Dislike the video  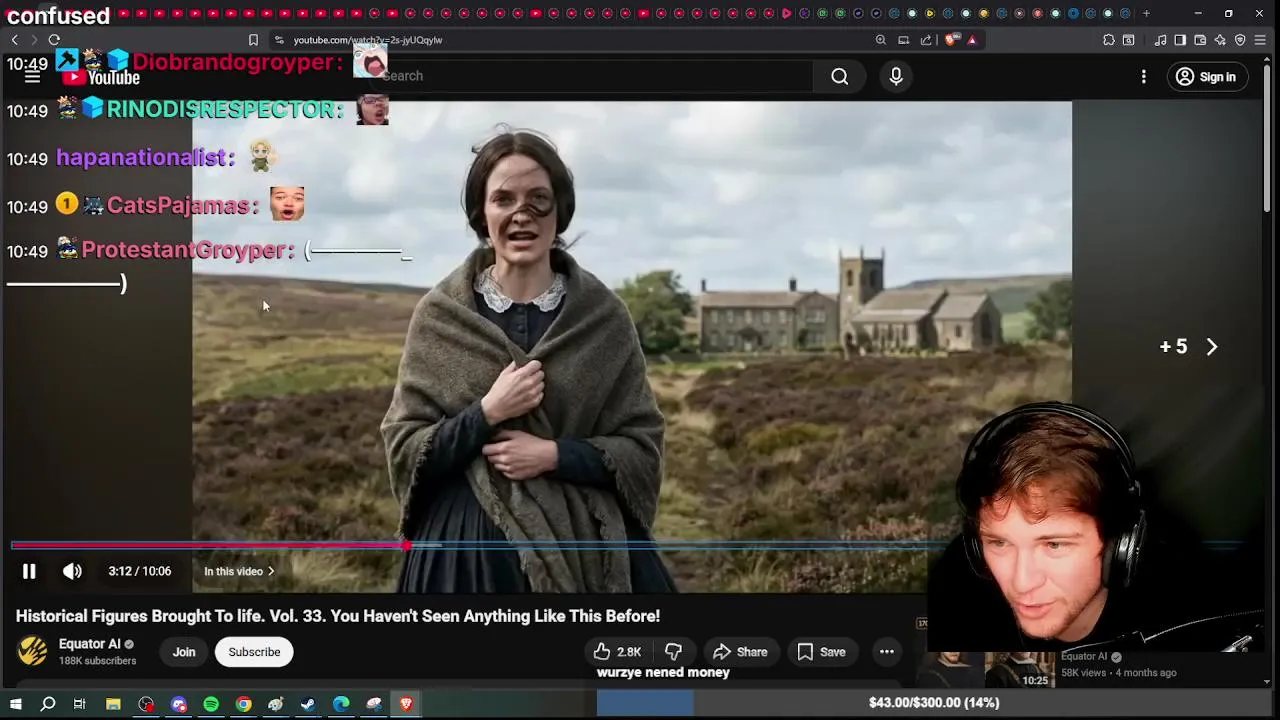click(674, 652)
